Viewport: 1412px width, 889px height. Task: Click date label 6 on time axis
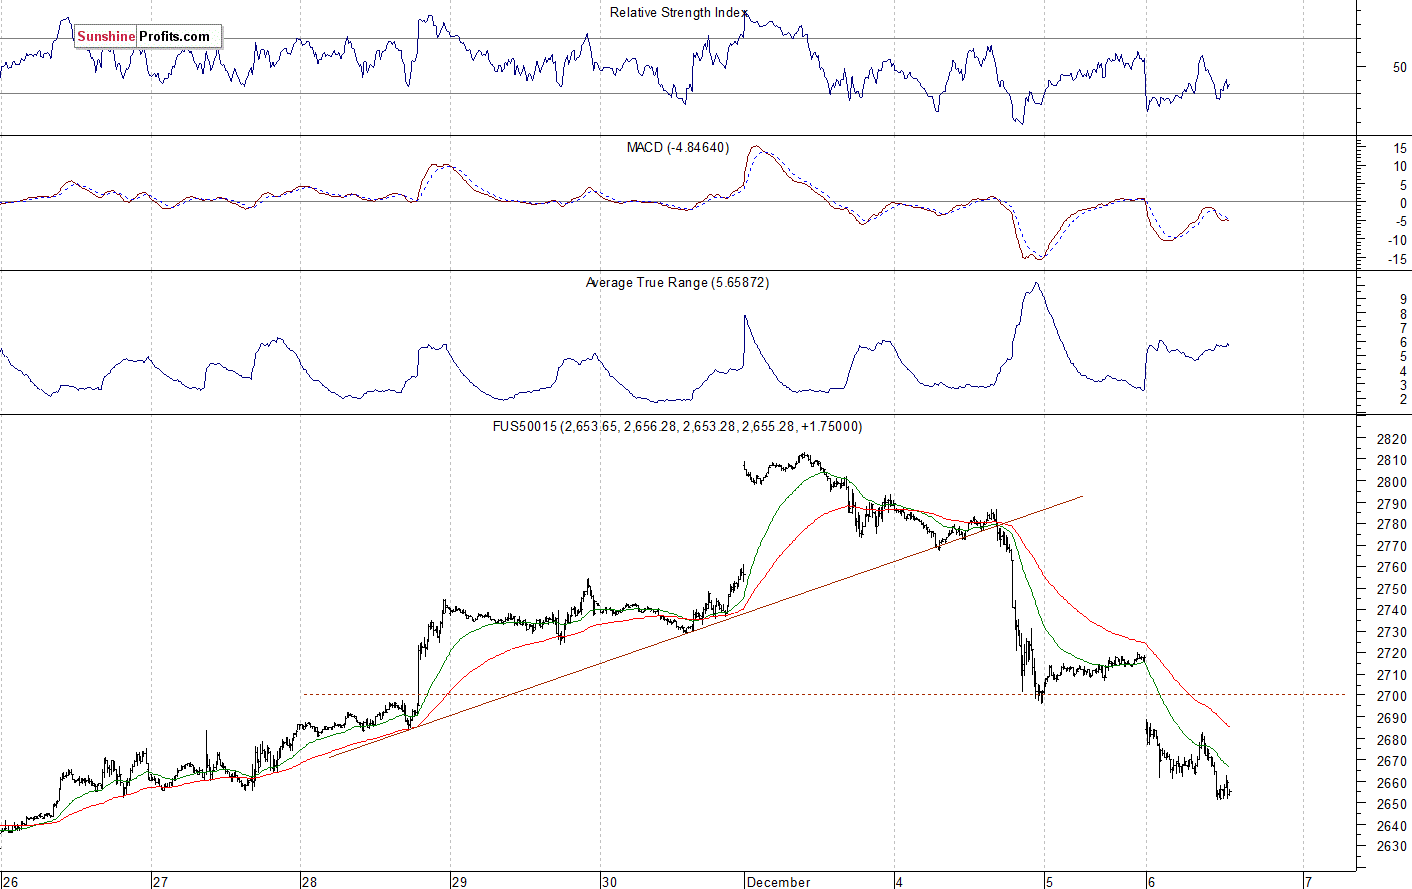[1152, 881]
